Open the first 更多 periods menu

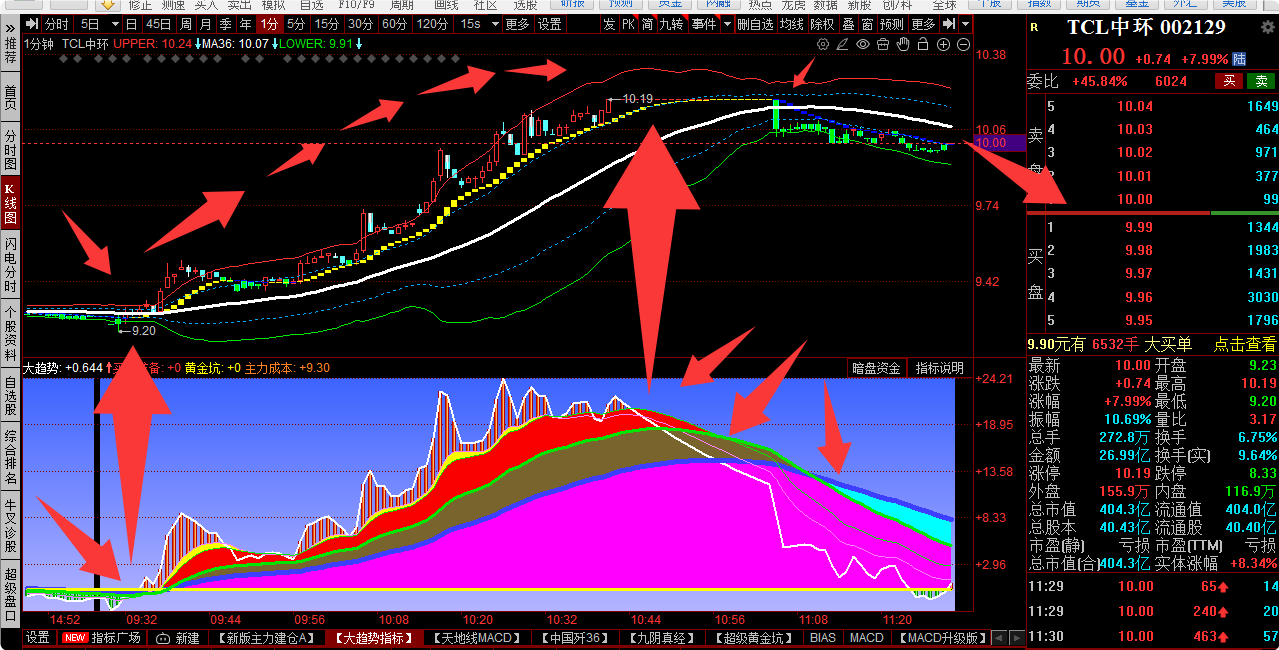[517, 24]
